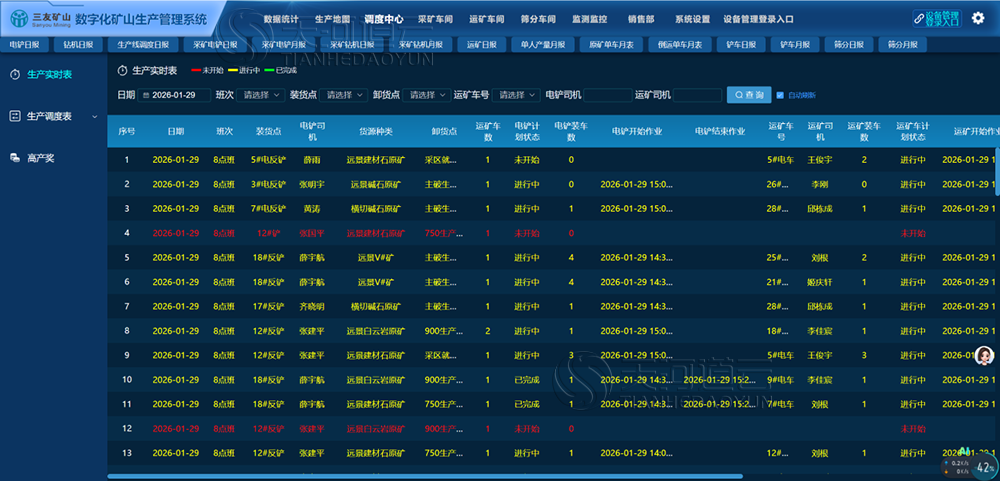Select 高产奖 in the sidebar
1000x481 pixels.
coord(41,158)
